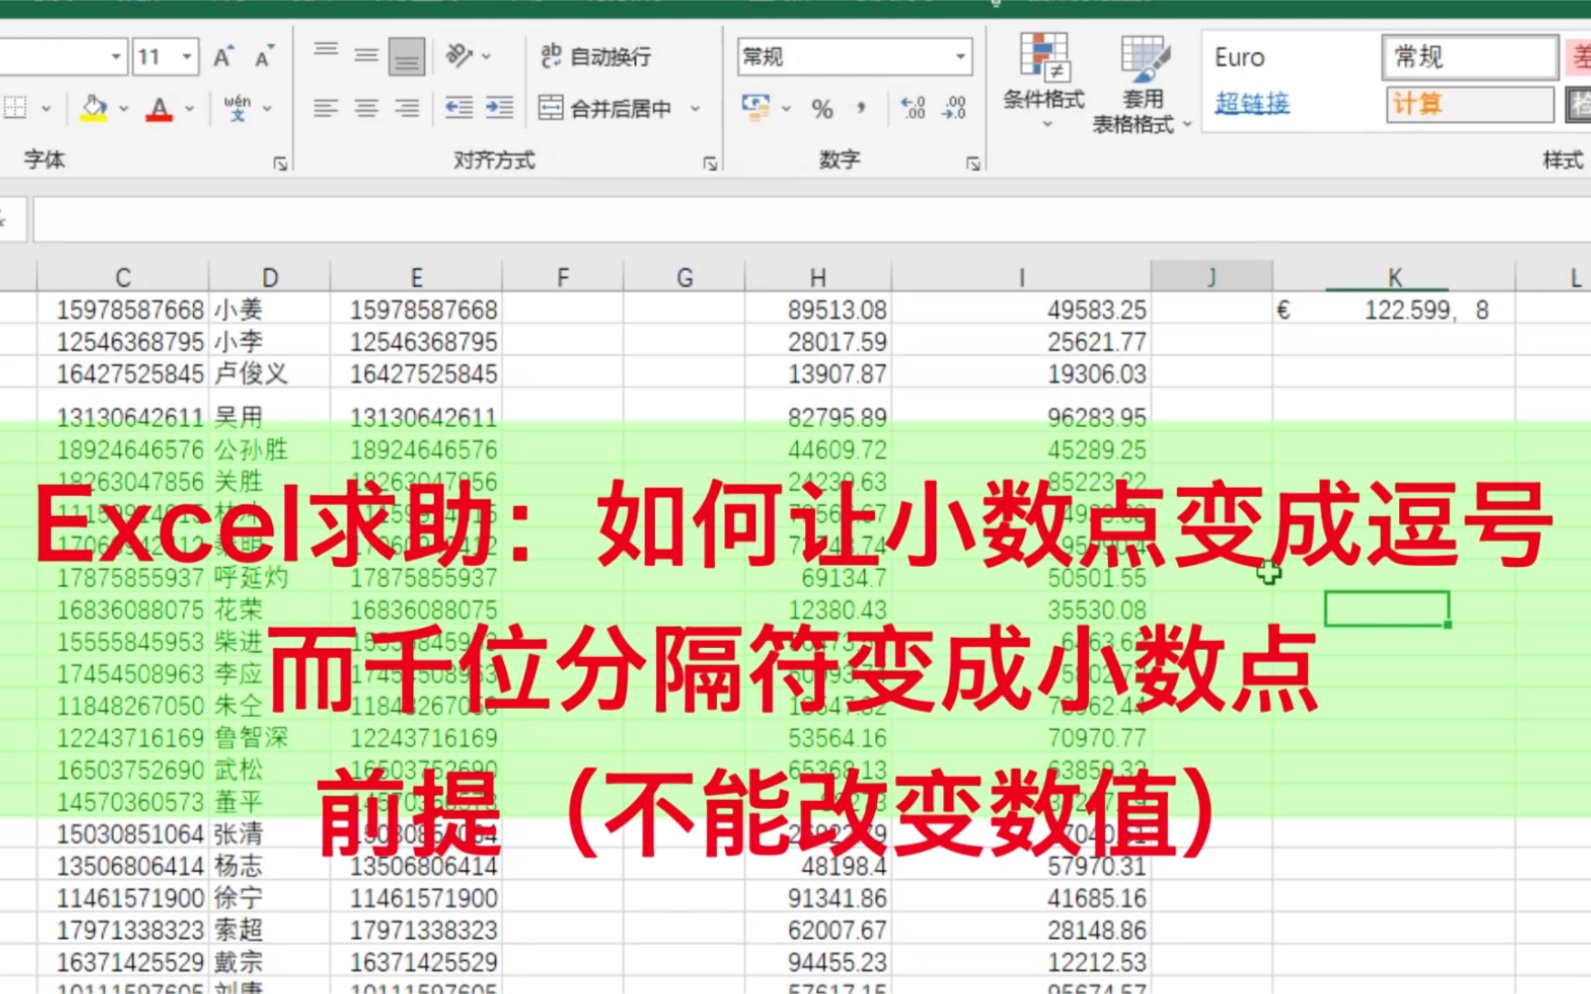Open 套用表格格式 table format gallery
Image resolution: width=1591 pixels, height=994 pixels.
[x=1142, y=83]
